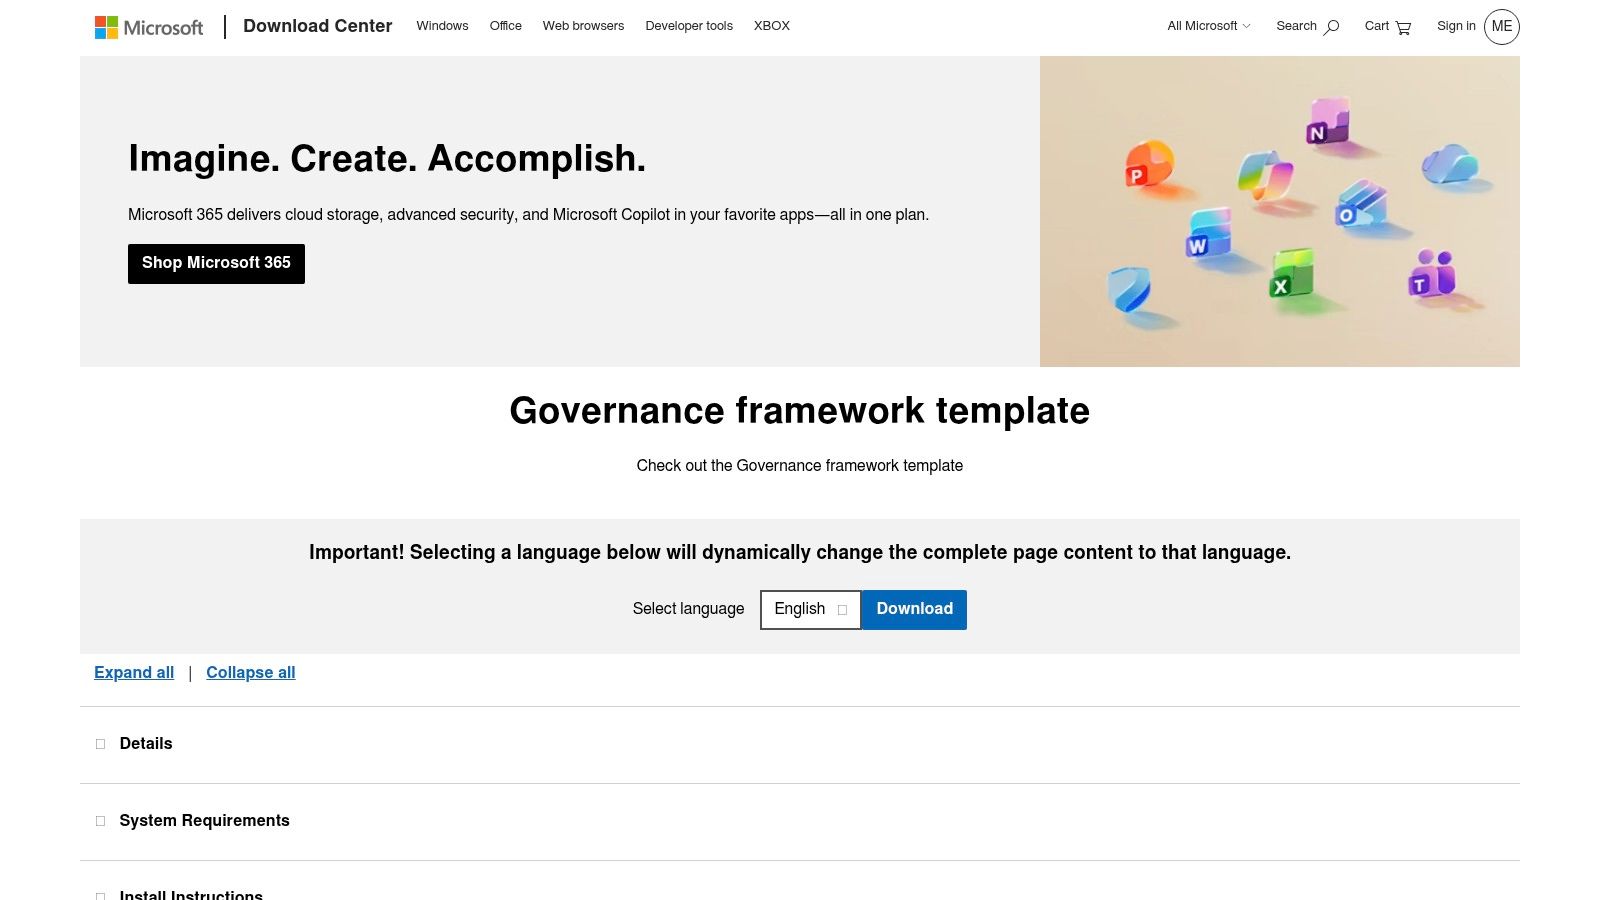Click the Governance framework template heading
This screenshot has width=1600, height=900.
[800, 411]
